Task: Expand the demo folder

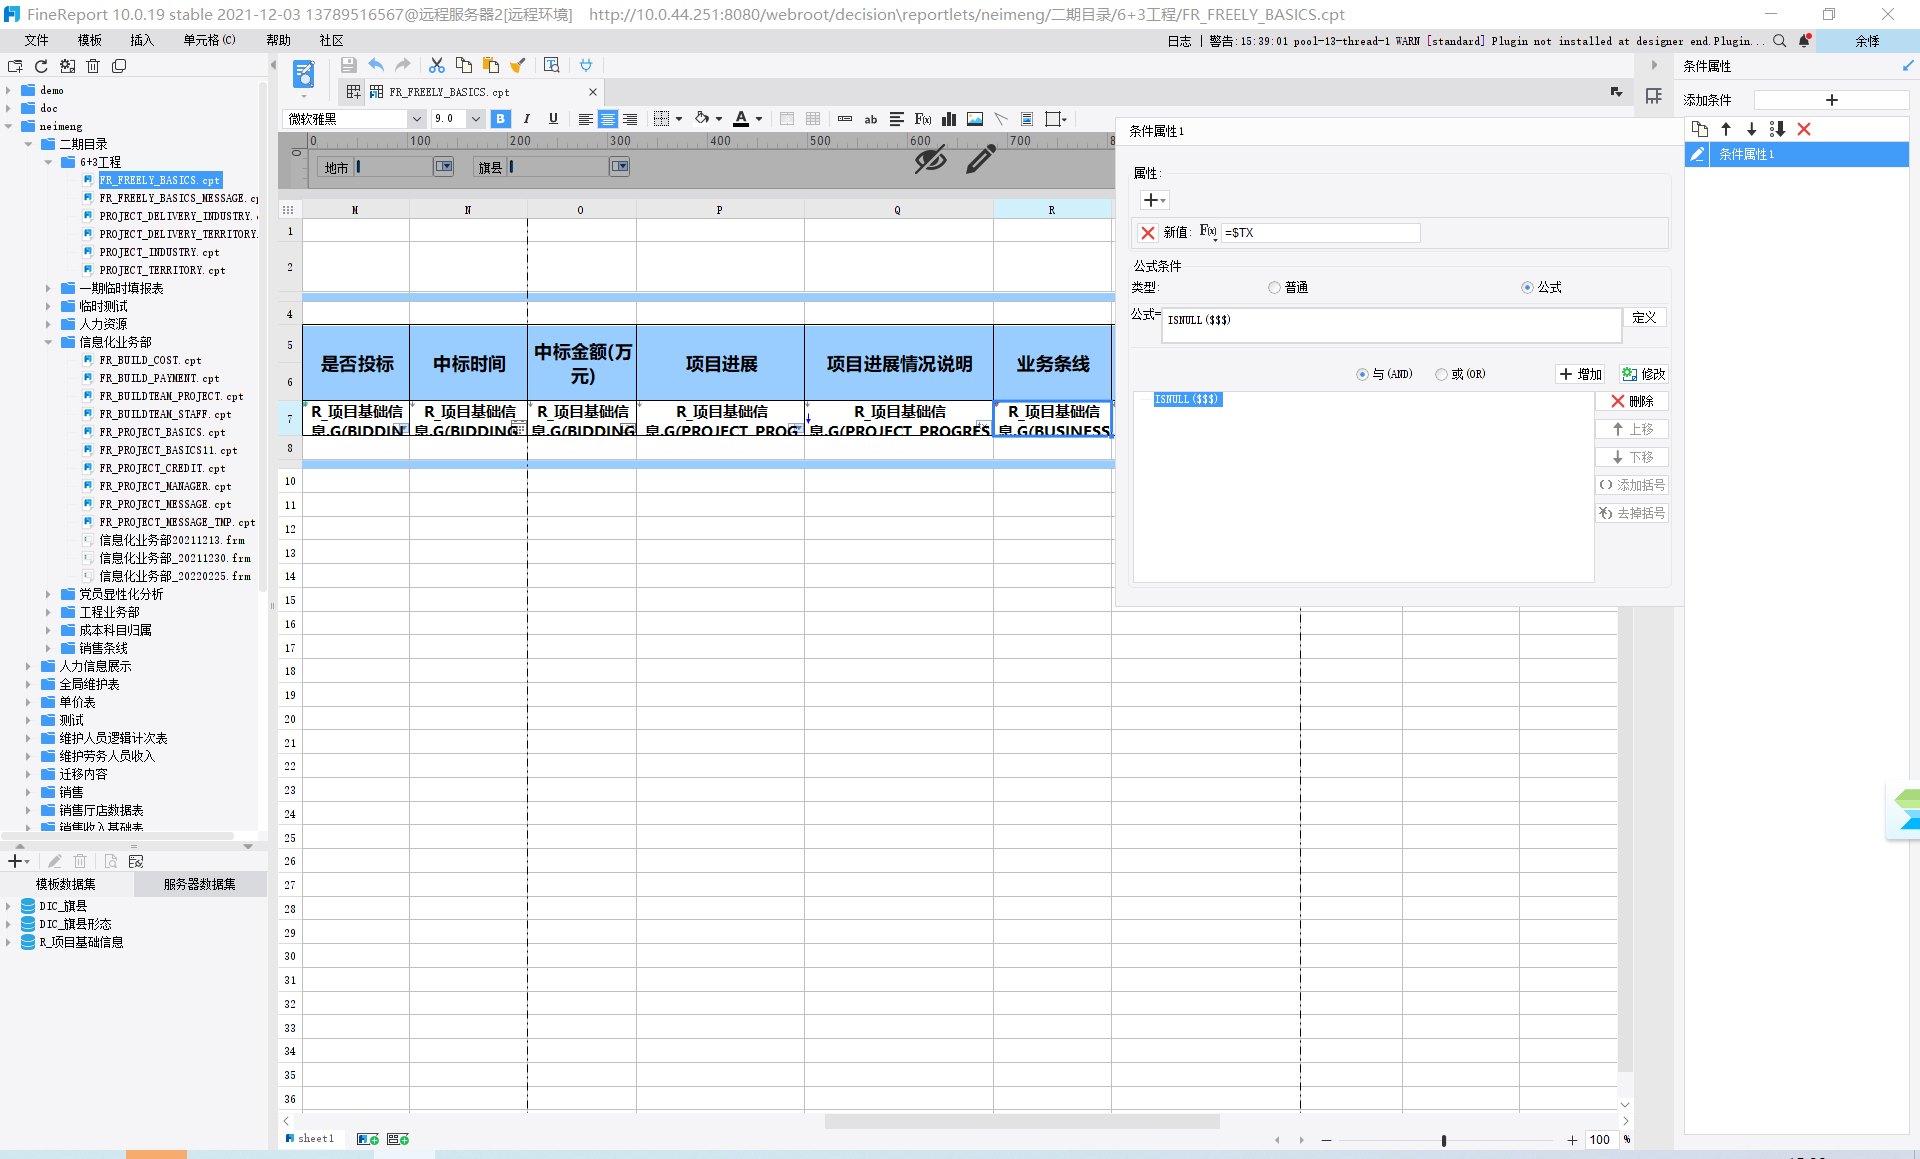Action: 9,90
